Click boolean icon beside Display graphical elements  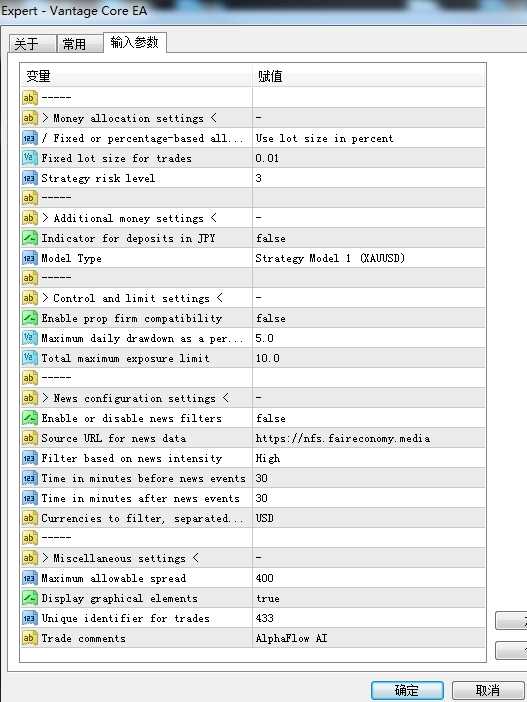coord(30,598)
